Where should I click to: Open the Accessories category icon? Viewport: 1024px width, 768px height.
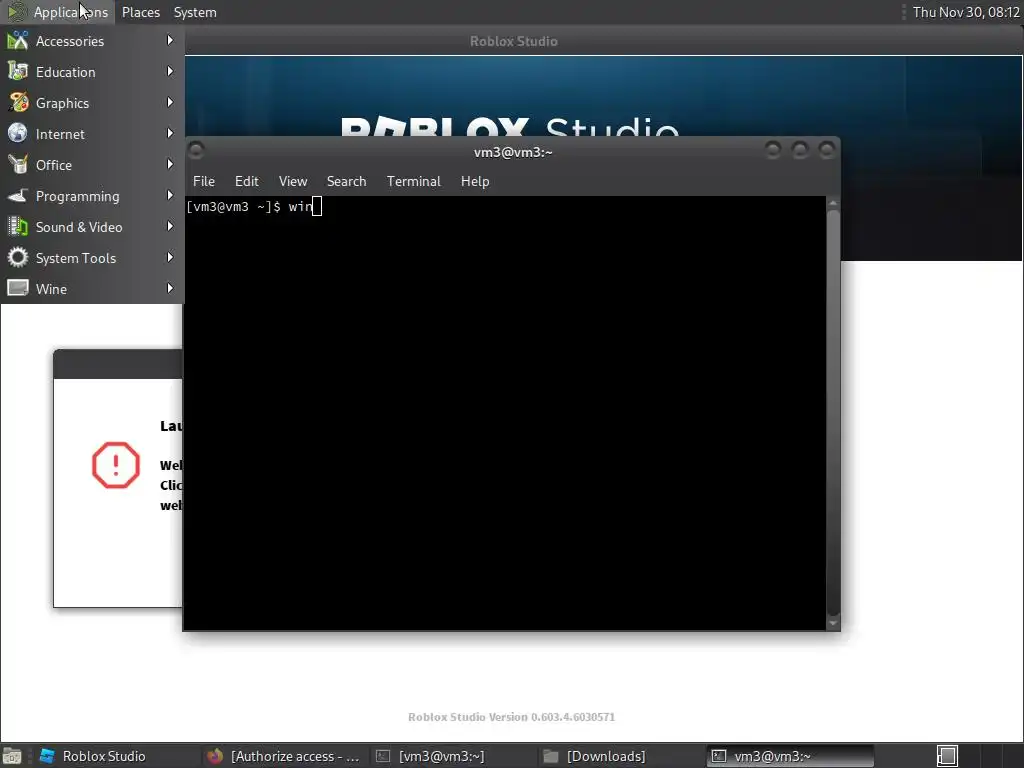[18, 40]
